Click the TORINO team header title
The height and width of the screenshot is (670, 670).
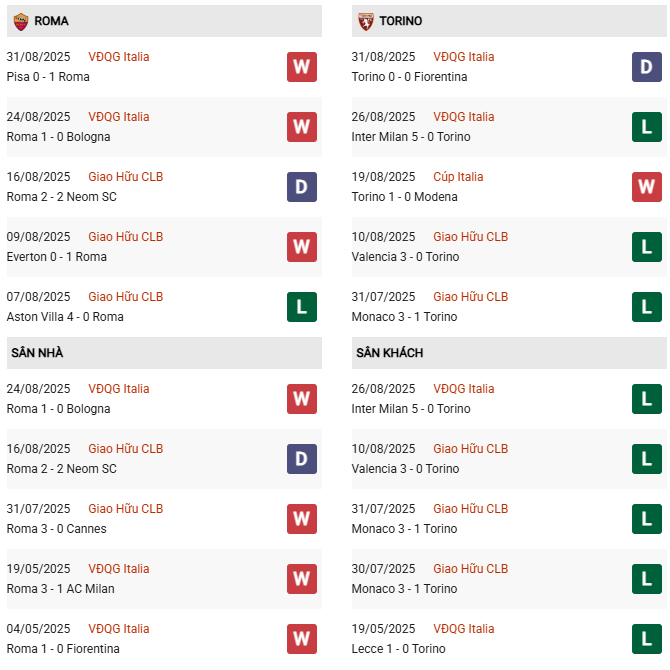click(x=401, y=21)
